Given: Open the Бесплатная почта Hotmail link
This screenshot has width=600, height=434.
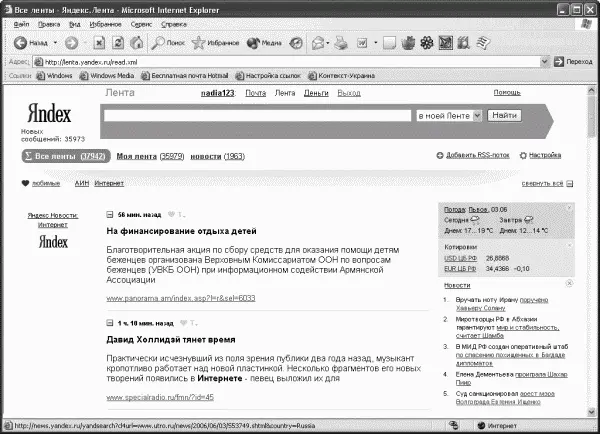Looking at the screenshot, I should coord(184,76).
